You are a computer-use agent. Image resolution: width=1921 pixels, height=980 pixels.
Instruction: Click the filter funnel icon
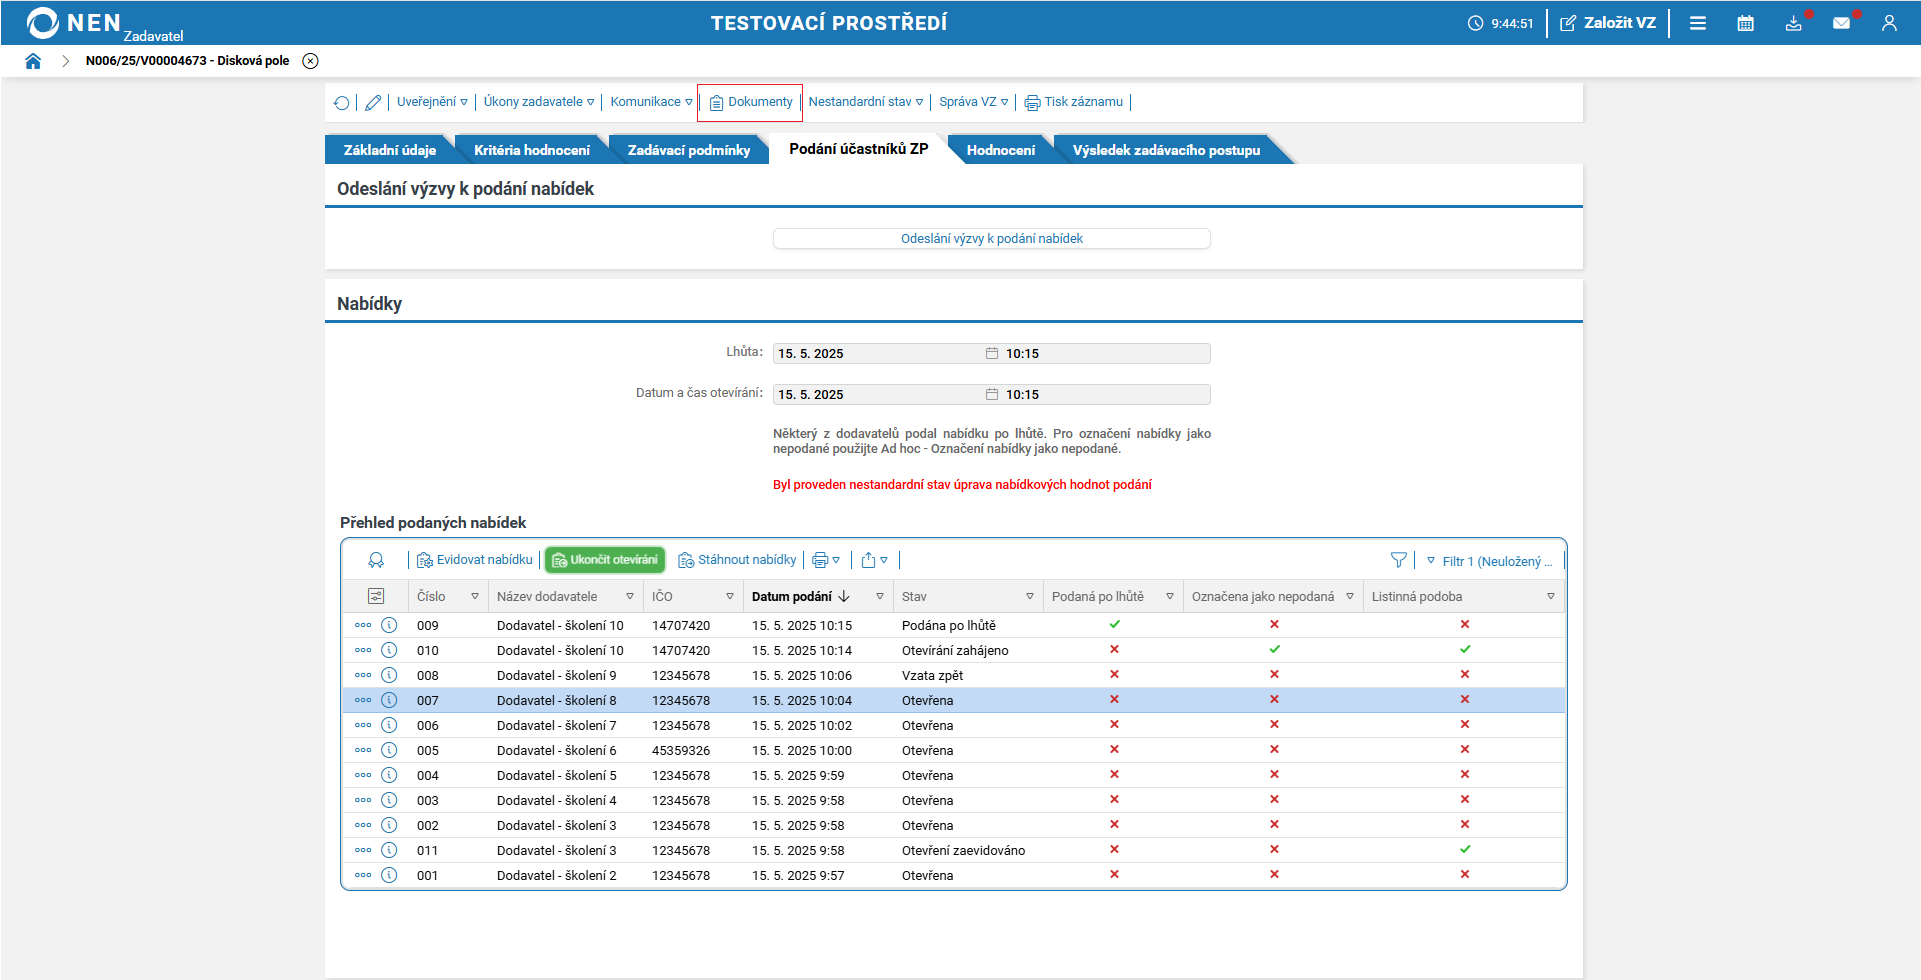coord(1398,560)
